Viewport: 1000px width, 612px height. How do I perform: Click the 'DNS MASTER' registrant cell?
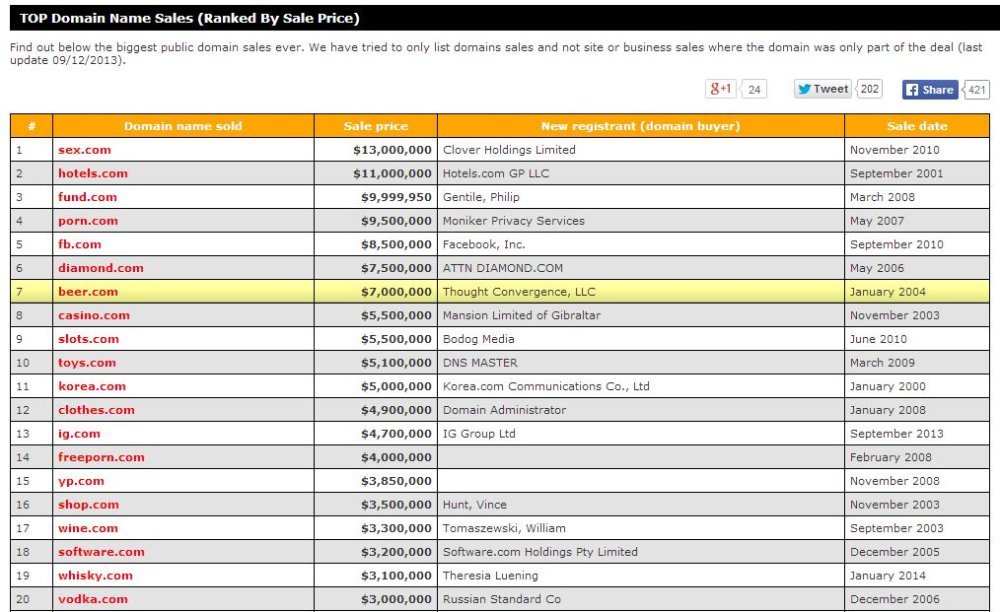click(640, 363)
